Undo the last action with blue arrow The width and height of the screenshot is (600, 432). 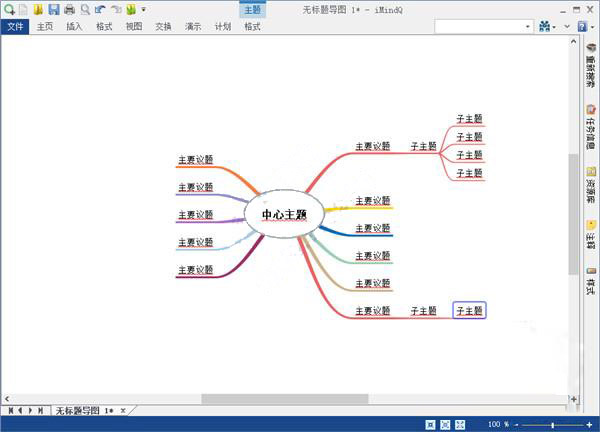(100, 9)
